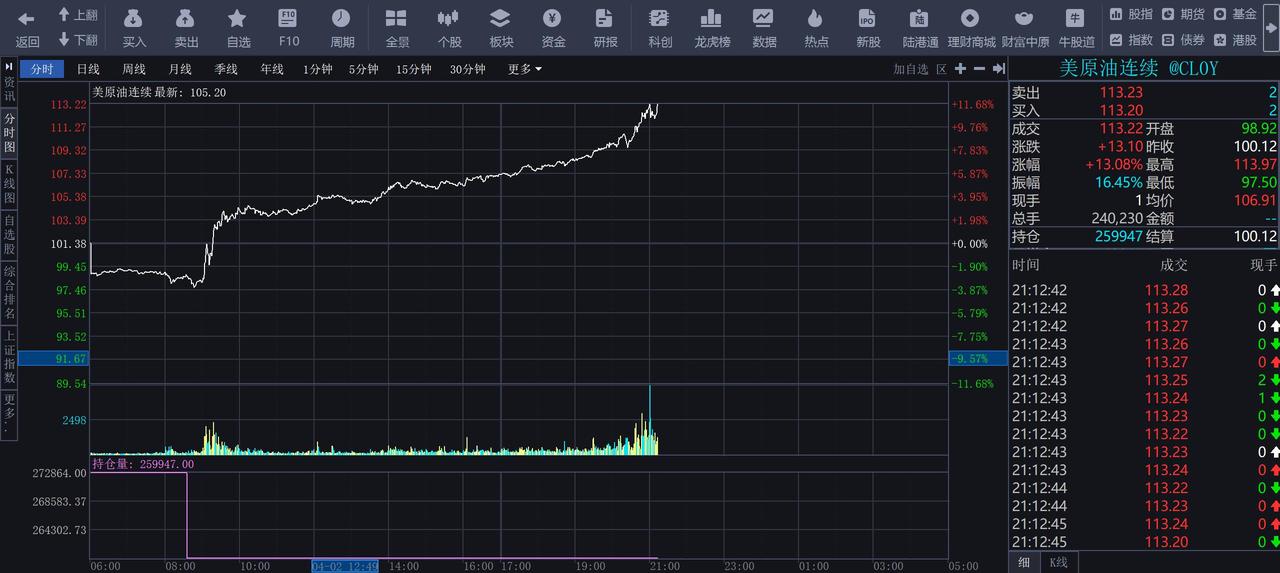Open the 周期 period clock icon
This screenshot has height=573, width=1280.
pyautogui.click(x=342, y=28)
